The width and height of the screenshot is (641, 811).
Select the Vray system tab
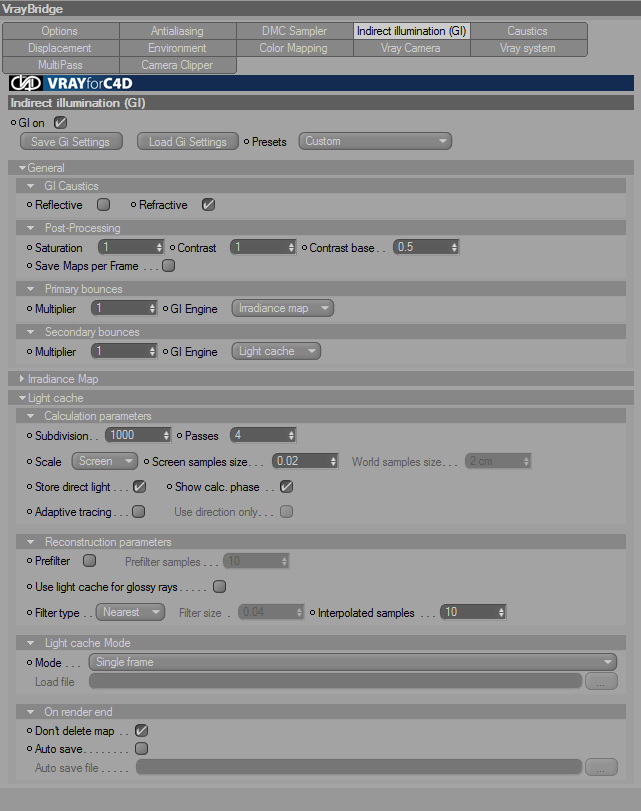click(528, 48)
